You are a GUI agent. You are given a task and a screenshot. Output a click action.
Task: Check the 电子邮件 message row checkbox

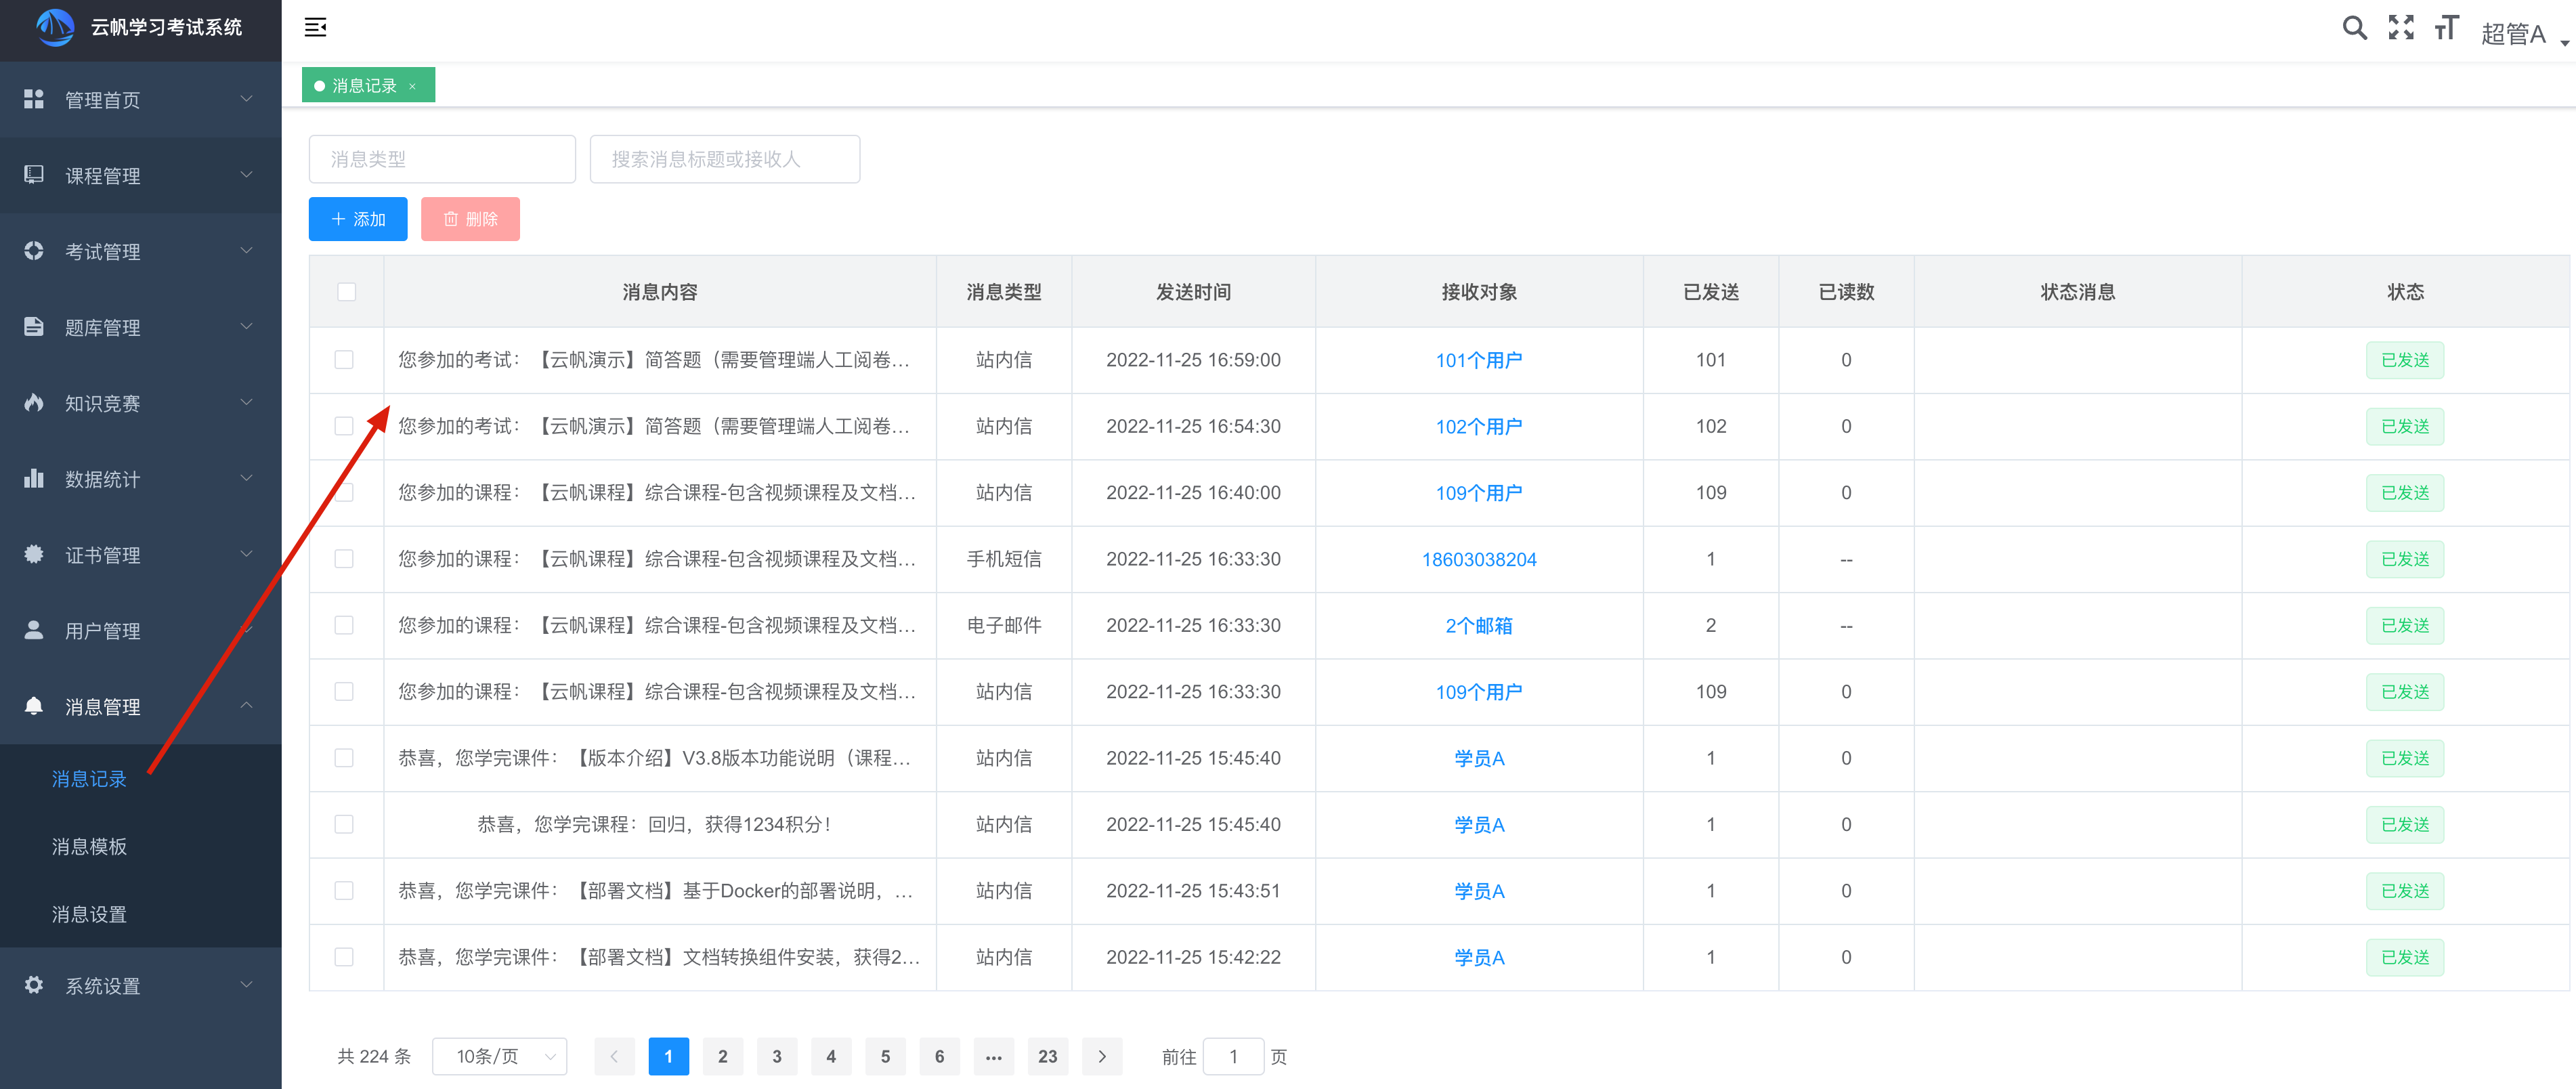344,625
